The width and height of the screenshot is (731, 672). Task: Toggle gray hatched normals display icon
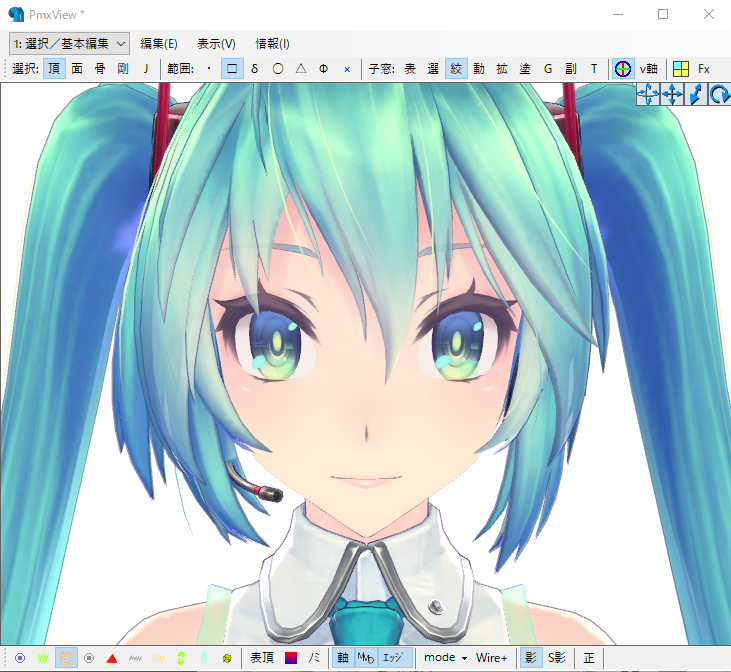(135, 658)
